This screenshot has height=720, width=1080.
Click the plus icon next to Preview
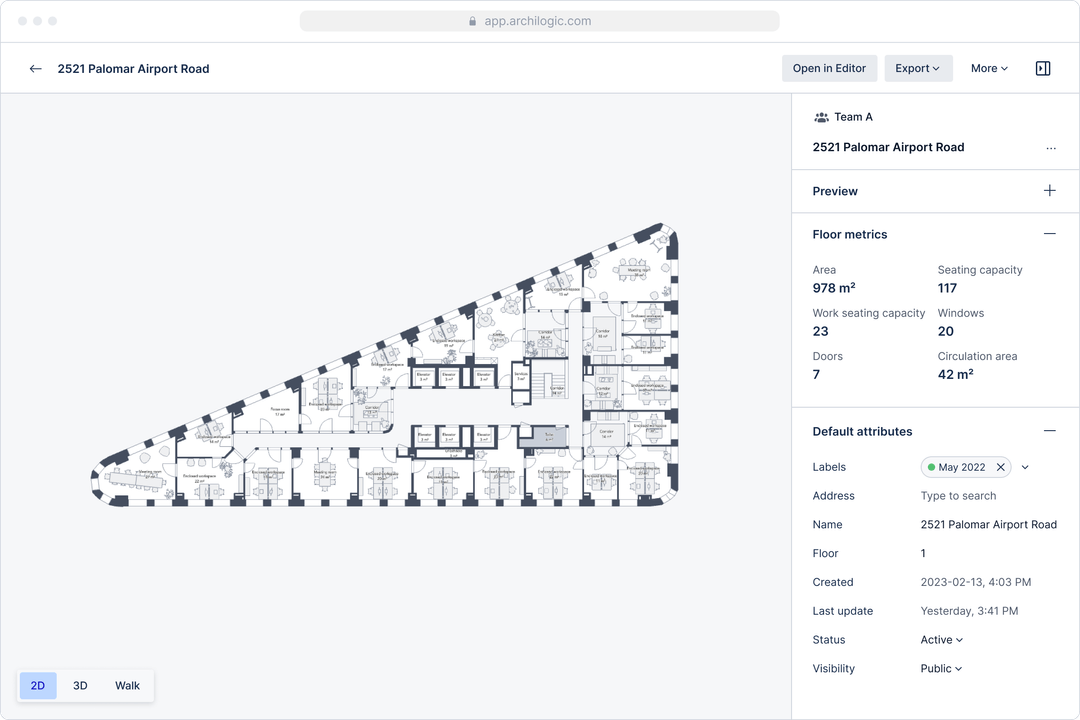click(1049, 190)
